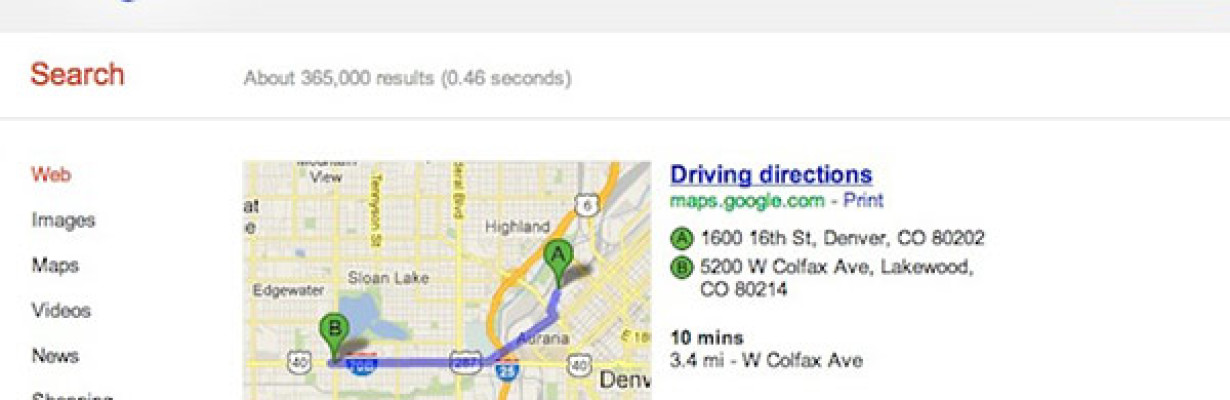Viewport: 1230px width, 400px height.
Task: Click the left Route 40 shield near Edgewater
Action: click(x=299, y=364)
